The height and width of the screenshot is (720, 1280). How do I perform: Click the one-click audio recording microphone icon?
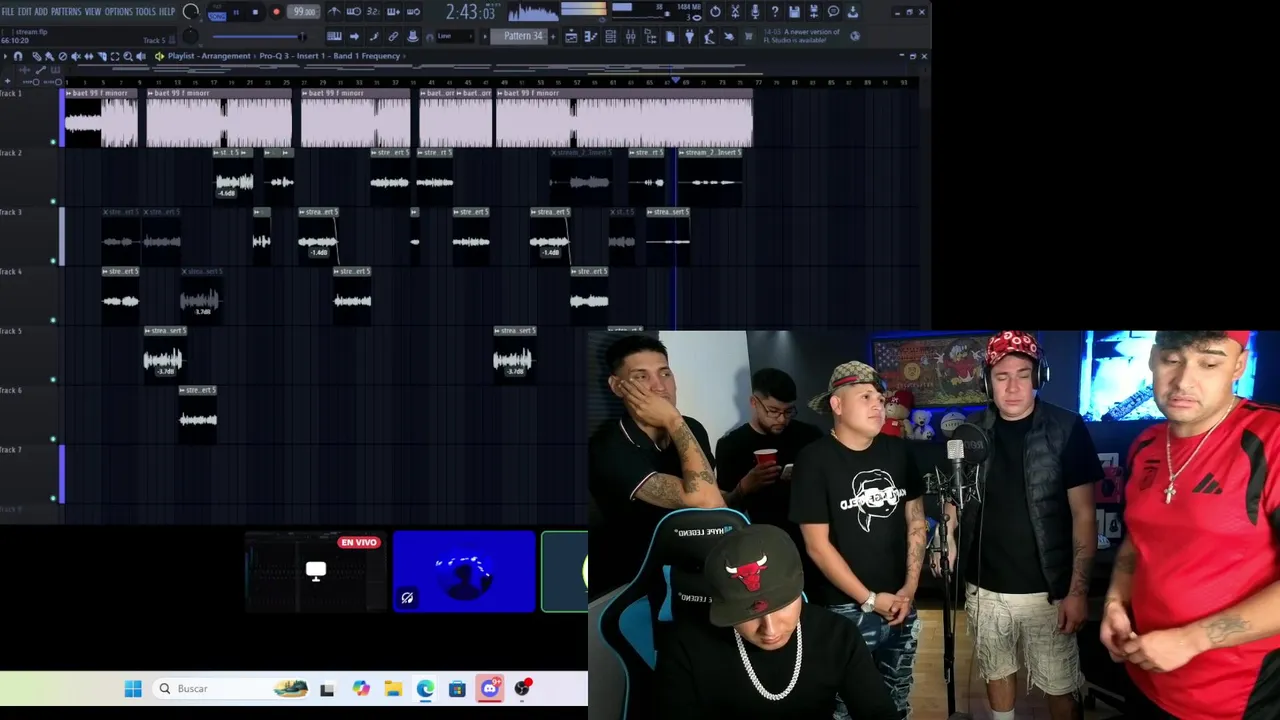click(x=755, y=12)
